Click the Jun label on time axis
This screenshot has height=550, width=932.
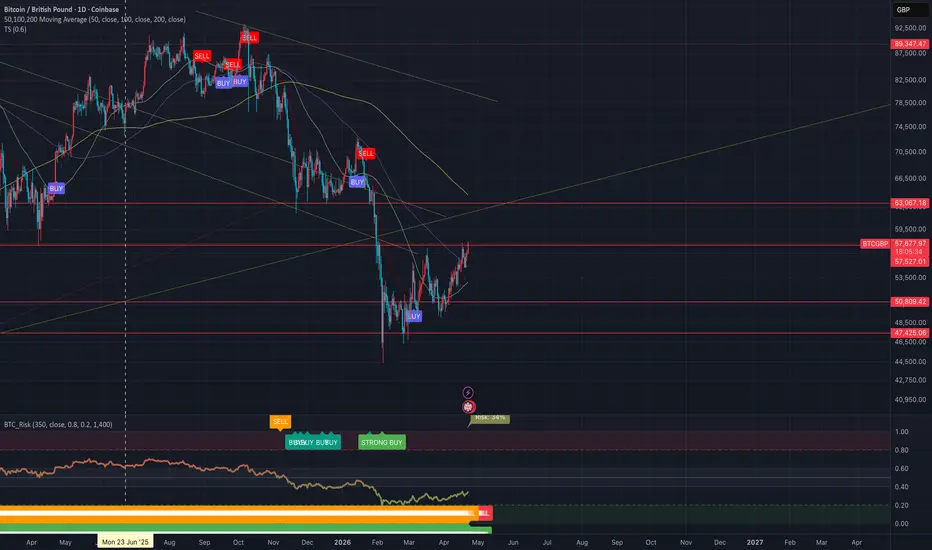tap(513, 542)
